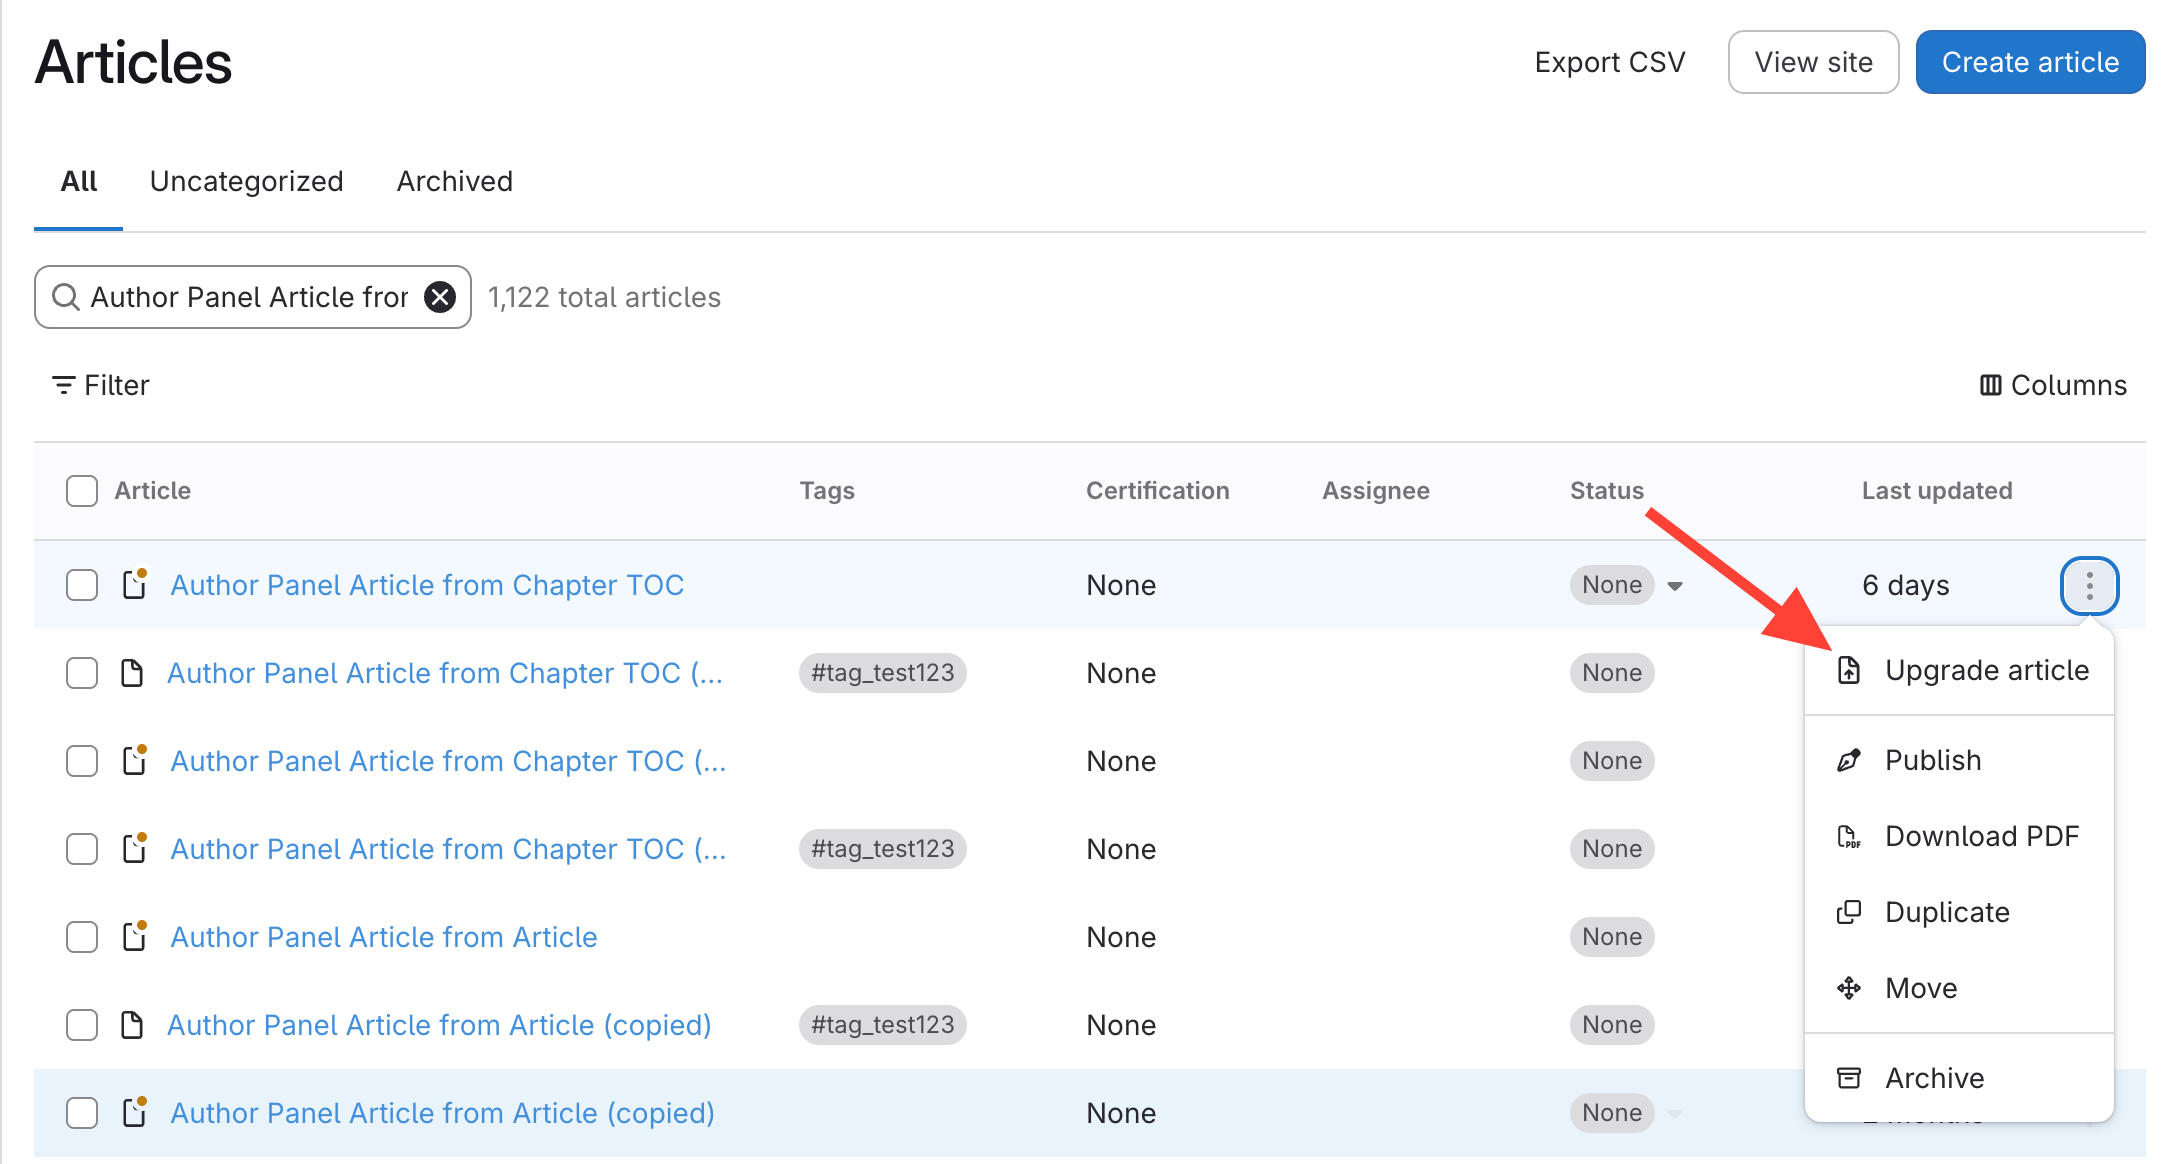Clear the search field with X icon
The height and width of the screenshot is (1164, 2162).
440,297
